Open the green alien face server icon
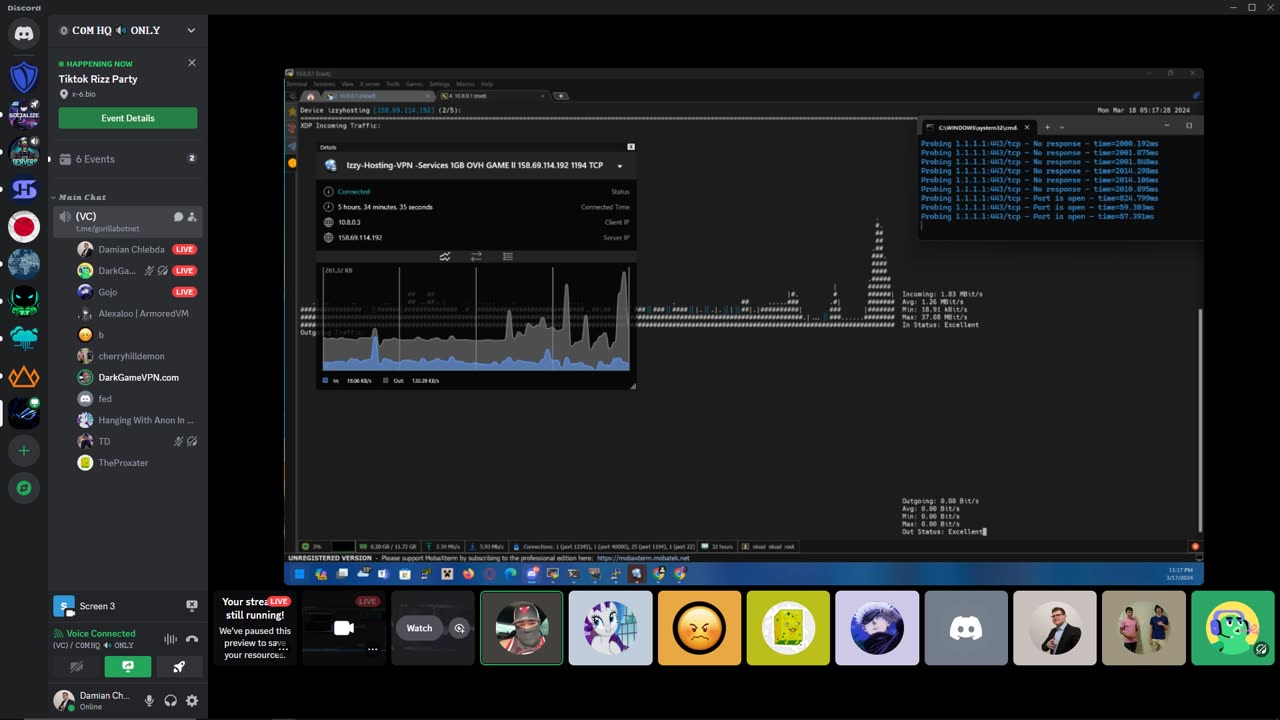This screenshot has height=720, width=1280. 24,300
